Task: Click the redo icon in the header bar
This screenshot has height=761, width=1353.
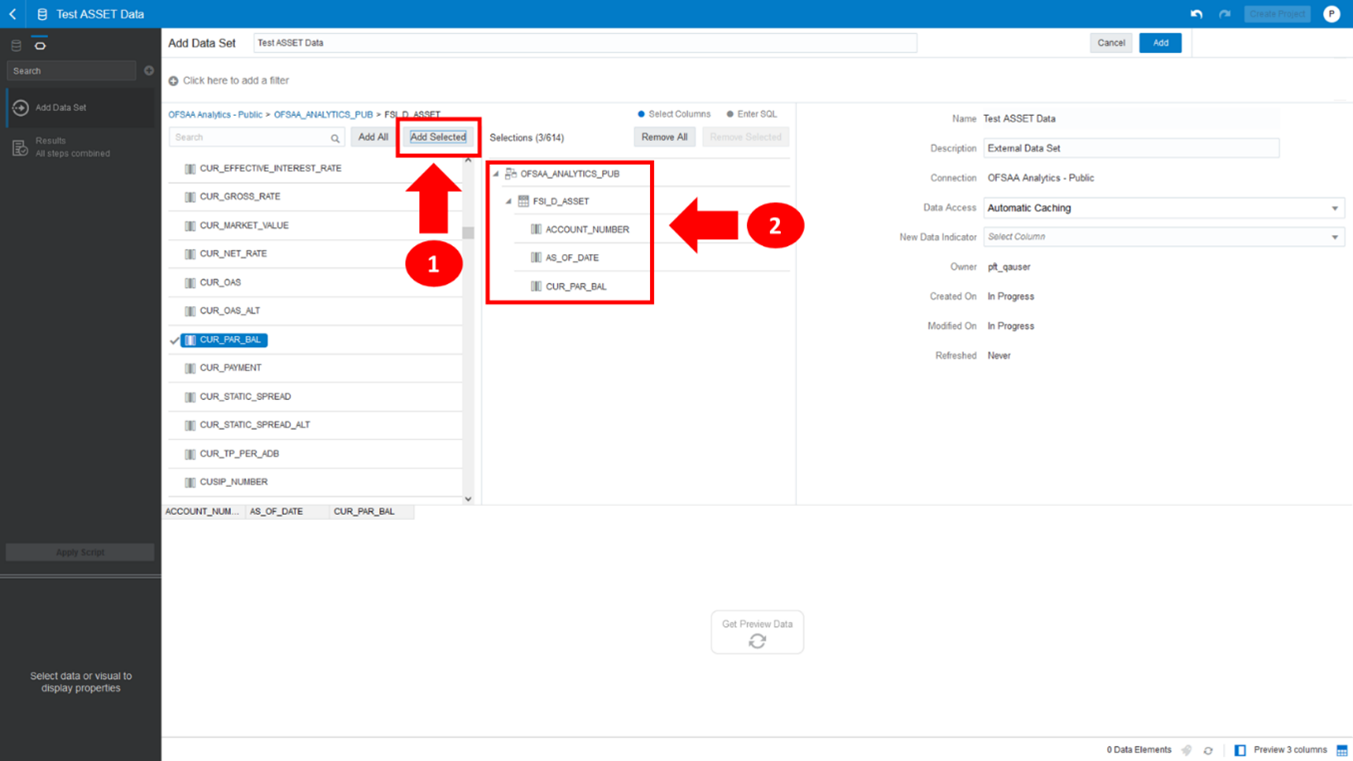Action: [x=1224, y=13]
